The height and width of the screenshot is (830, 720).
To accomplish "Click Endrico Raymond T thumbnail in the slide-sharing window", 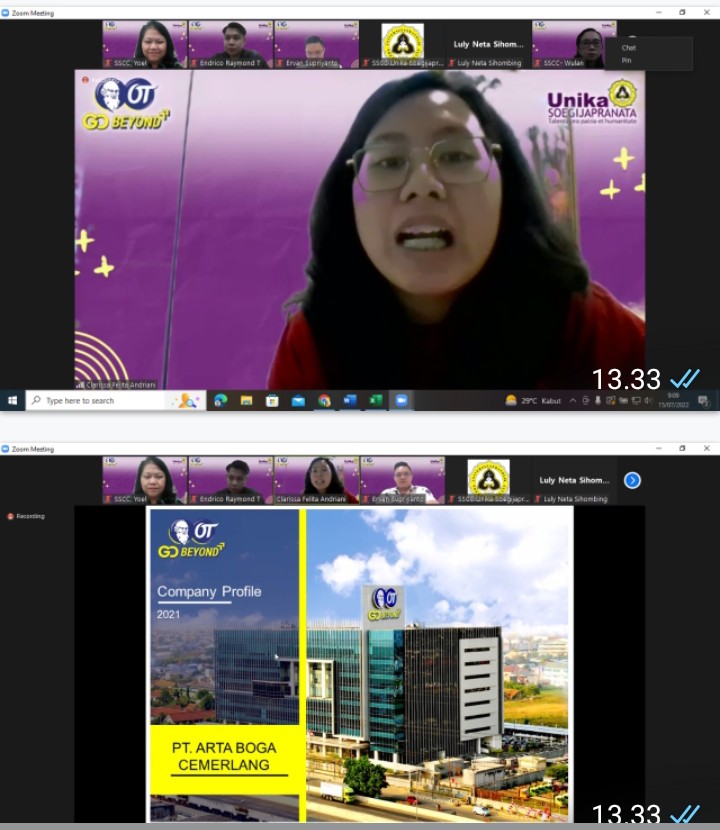I will click(230, 480).
